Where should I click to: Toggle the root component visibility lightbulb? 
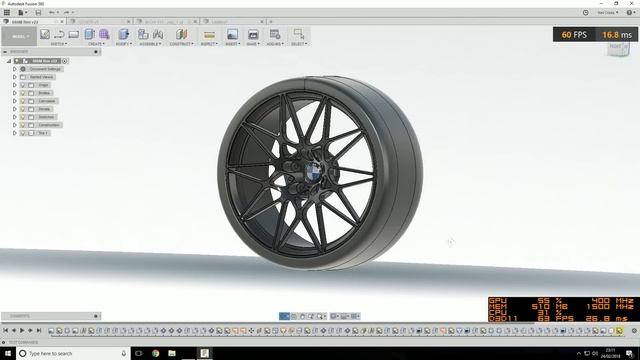click(x=17, y=61)
